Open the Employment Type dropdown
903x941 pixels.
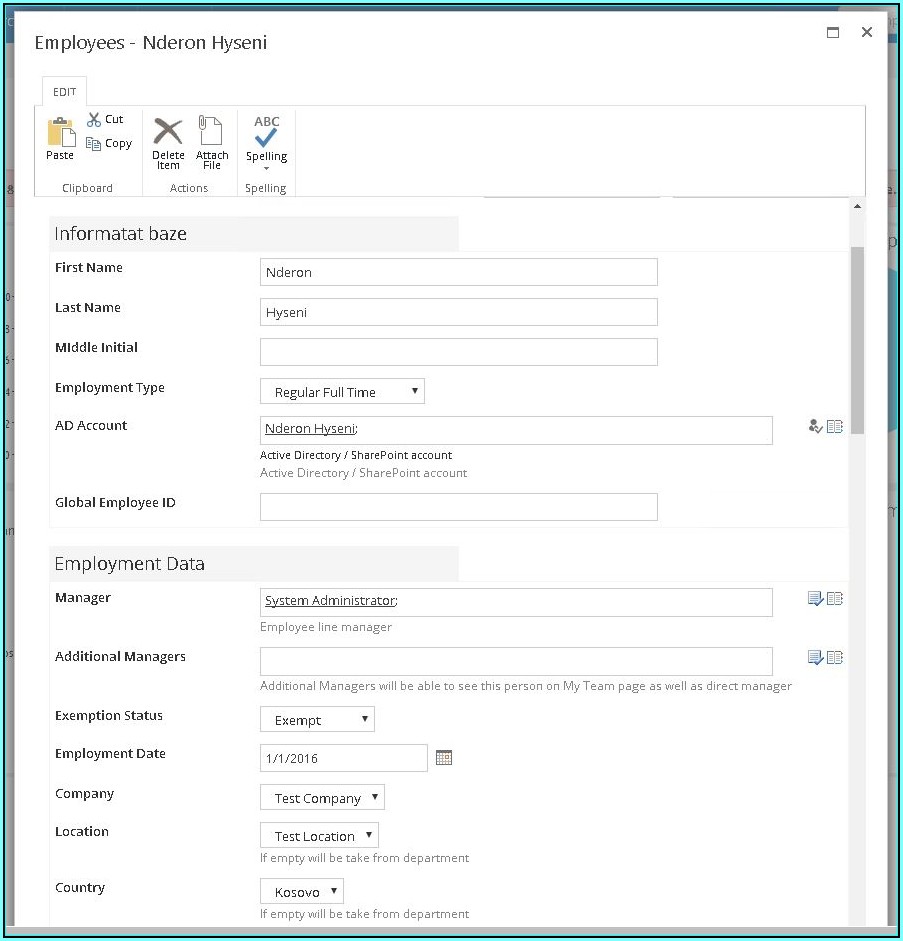tap(414, 391)
